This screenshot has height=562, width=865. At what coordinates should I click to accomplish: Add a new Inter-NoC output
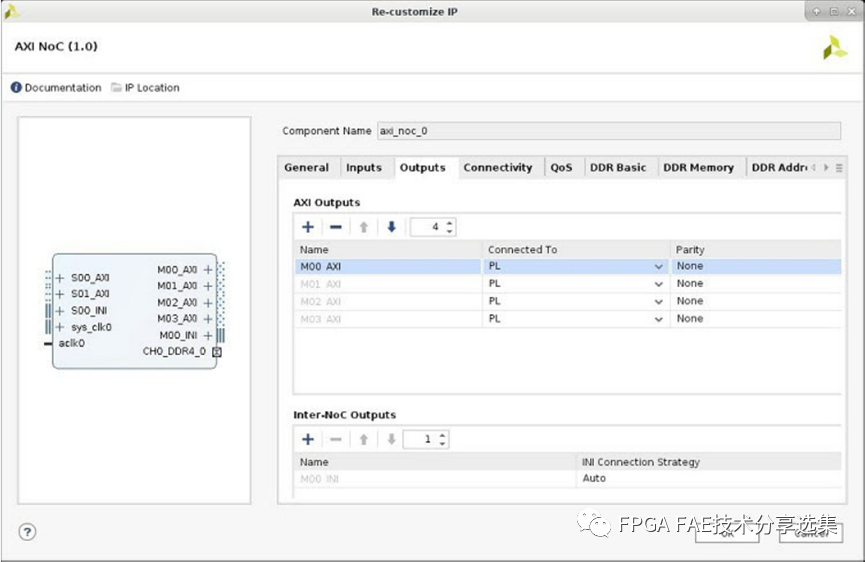coord(308,439)
